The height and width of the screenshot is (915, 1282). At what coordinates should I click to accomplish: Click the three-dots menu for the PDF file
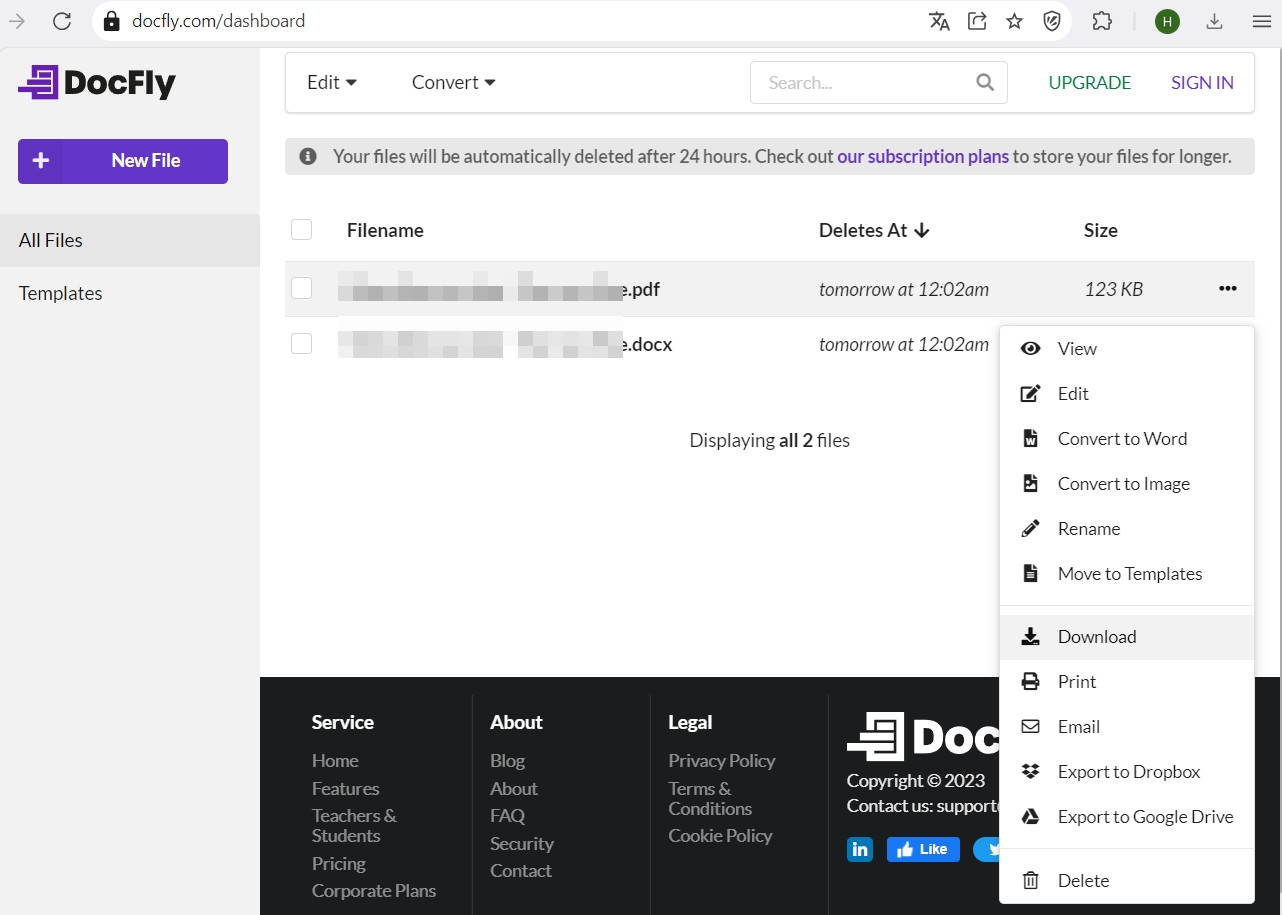point(1227,289)
